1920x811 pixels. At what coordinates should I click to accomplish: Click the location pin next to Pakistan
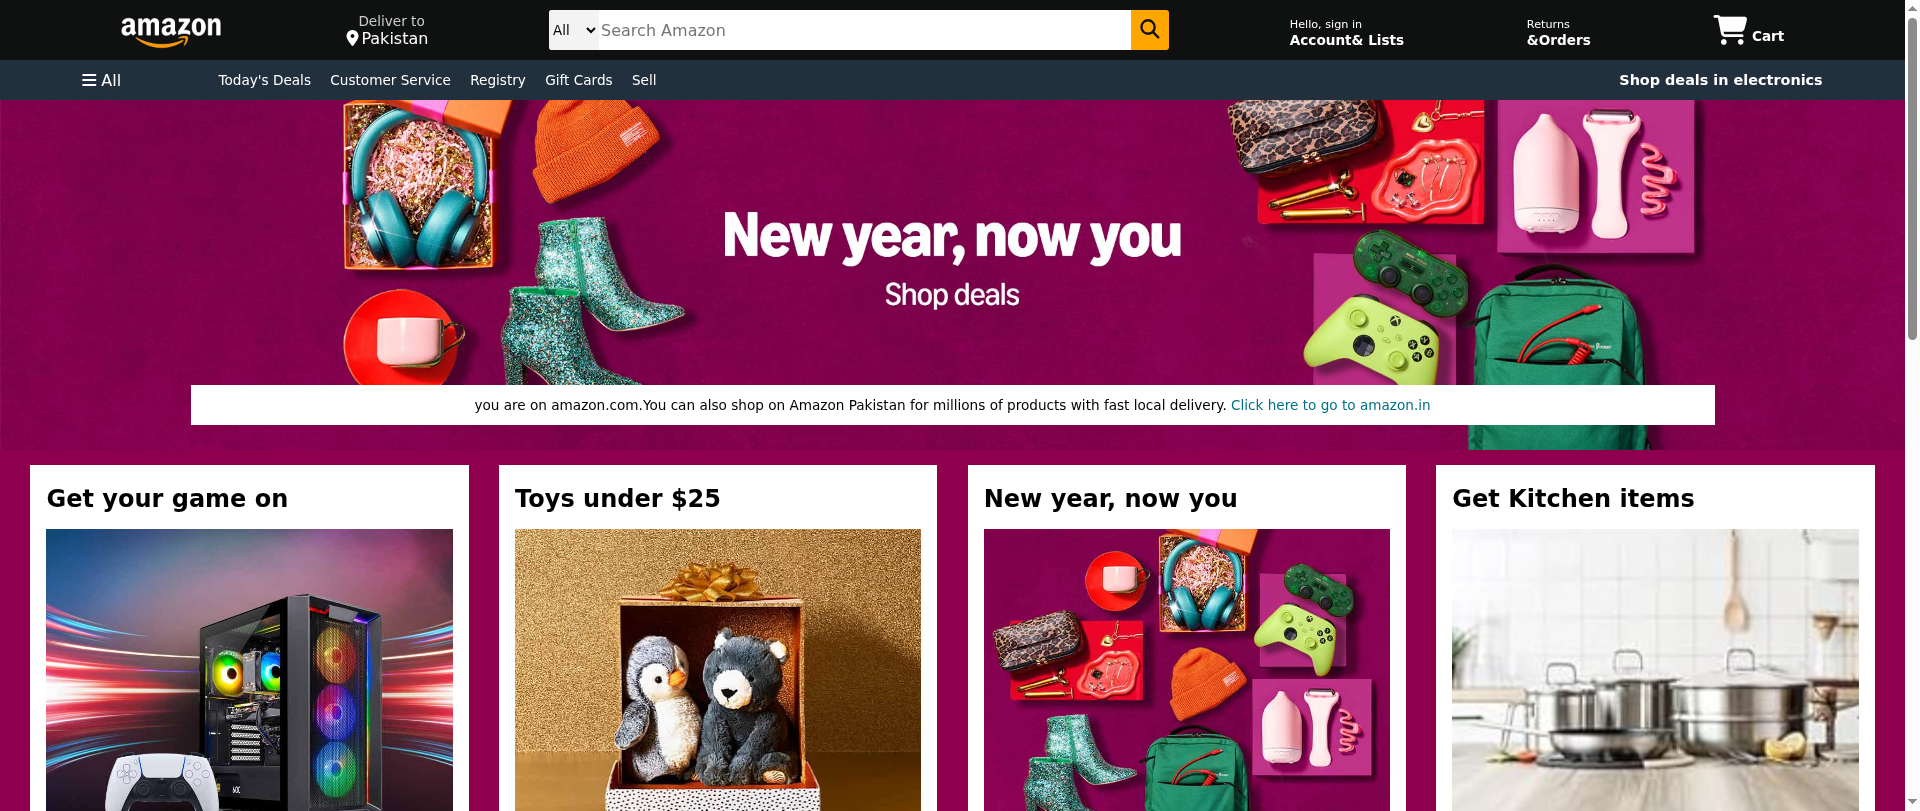coord(352,39)
